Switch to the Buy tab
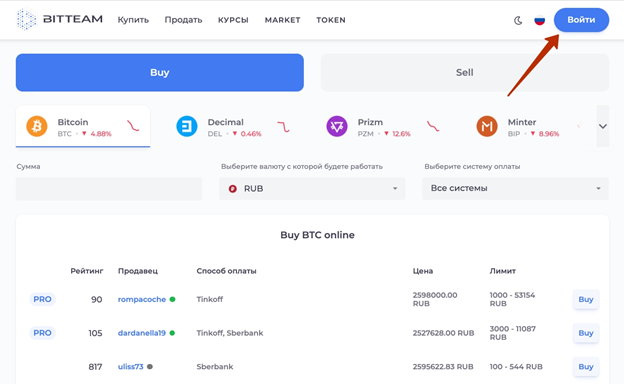 [x=160, y=72]
